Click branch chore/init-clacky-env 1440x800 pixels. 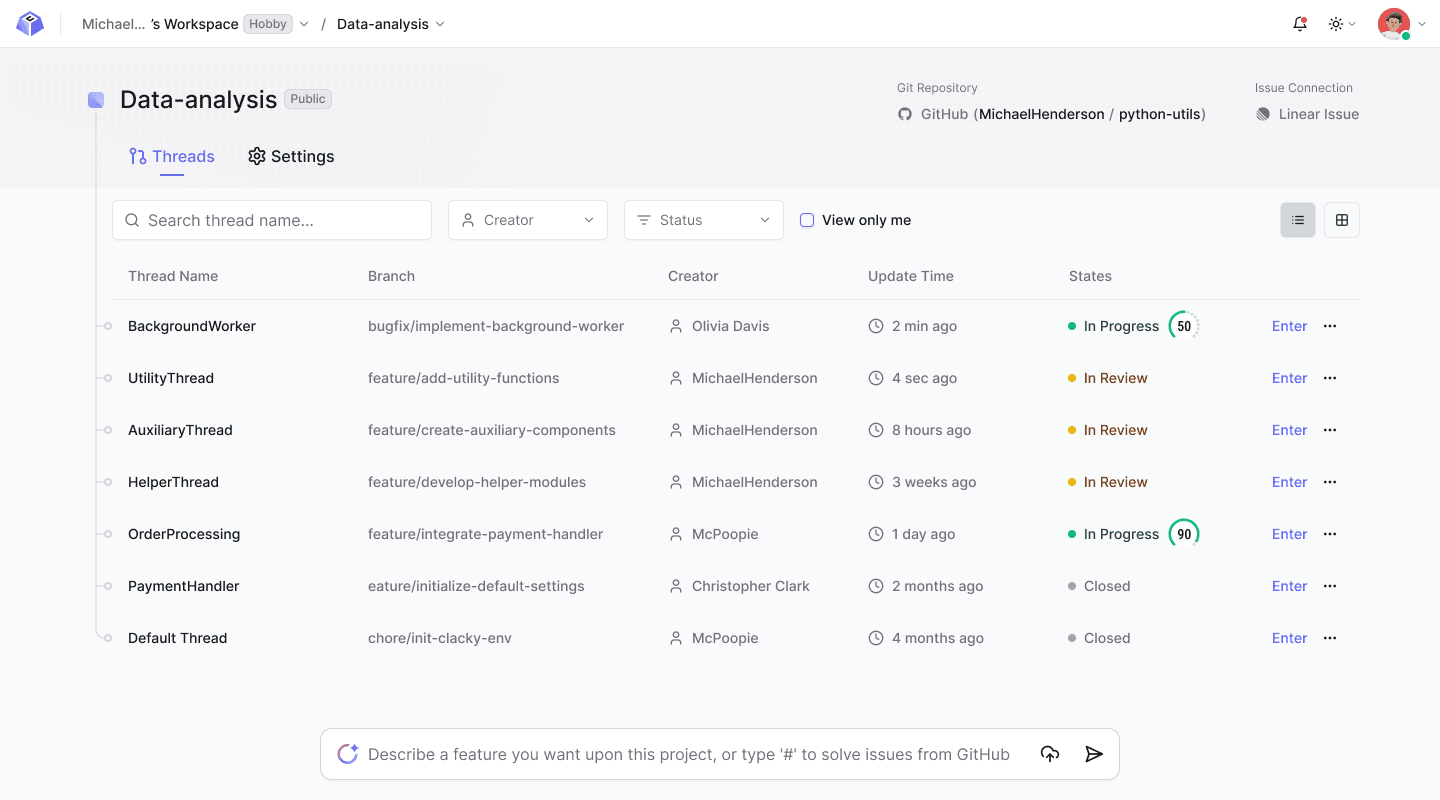click(x=440, y=638)
